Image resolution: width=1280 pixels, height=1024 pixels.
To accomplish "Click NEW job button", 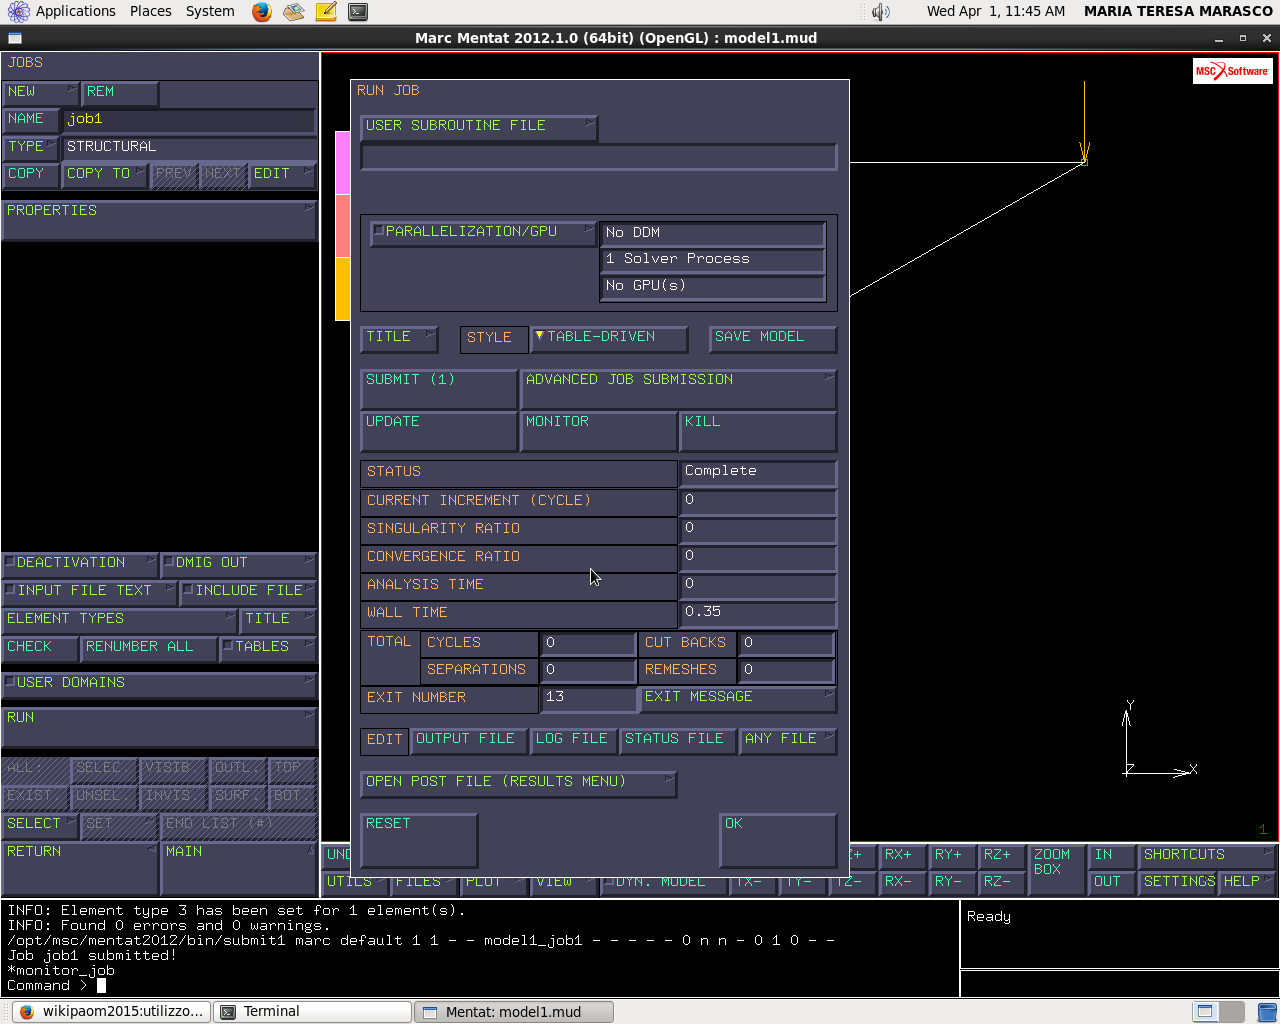I will (x=40, y=92).
